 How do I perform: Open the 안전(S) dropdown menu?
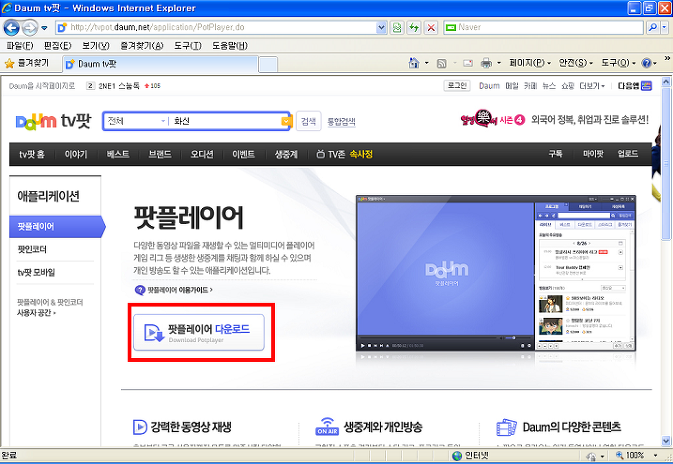576,63
